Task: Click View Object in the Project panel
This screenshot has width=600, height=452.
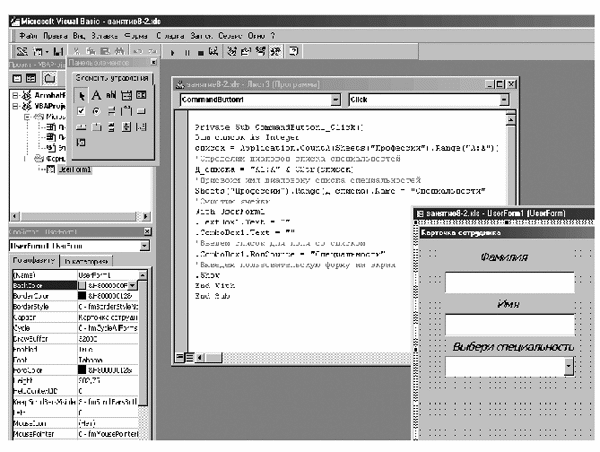Action: [x=31, y=78]
